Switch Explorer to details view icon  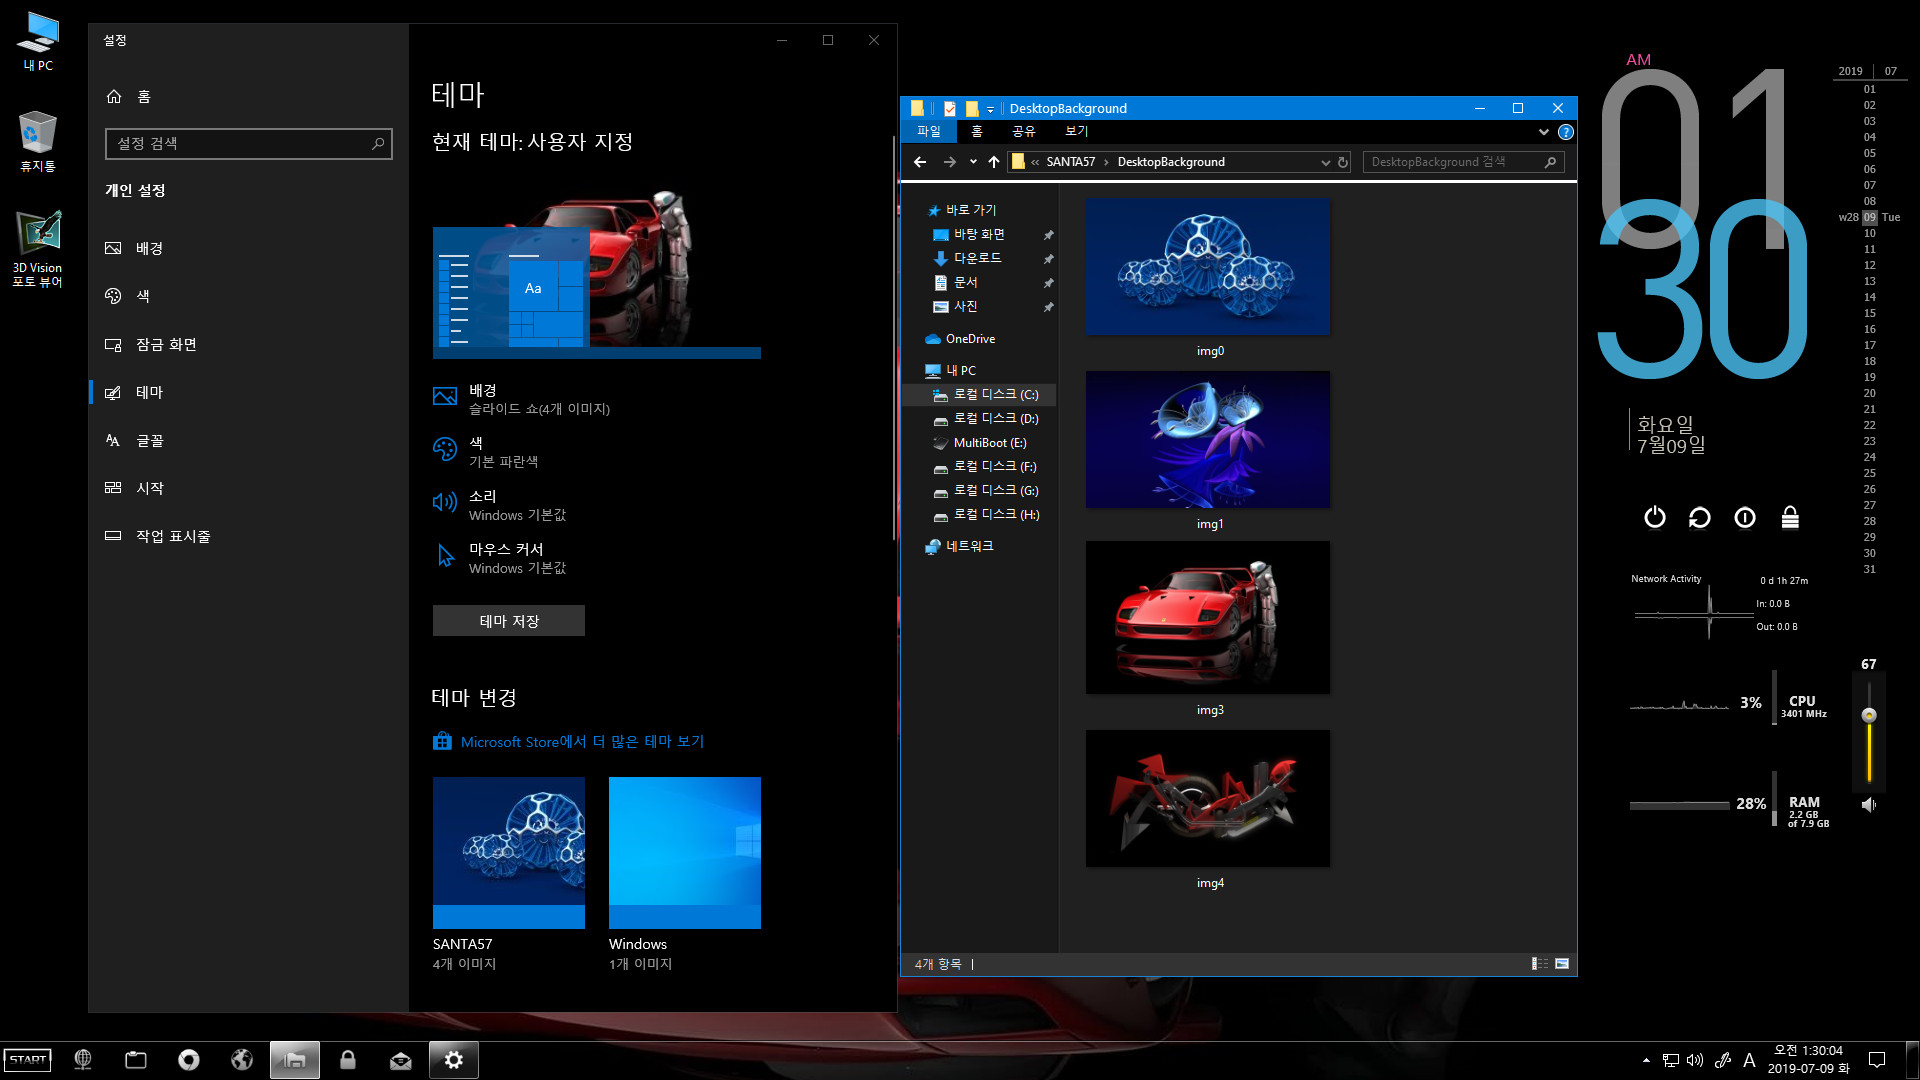tap(1540, 964)
